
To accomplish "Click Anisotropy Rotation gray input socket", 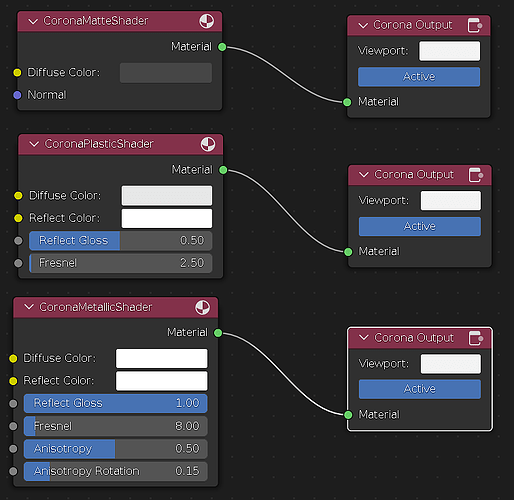I will 13,471.
